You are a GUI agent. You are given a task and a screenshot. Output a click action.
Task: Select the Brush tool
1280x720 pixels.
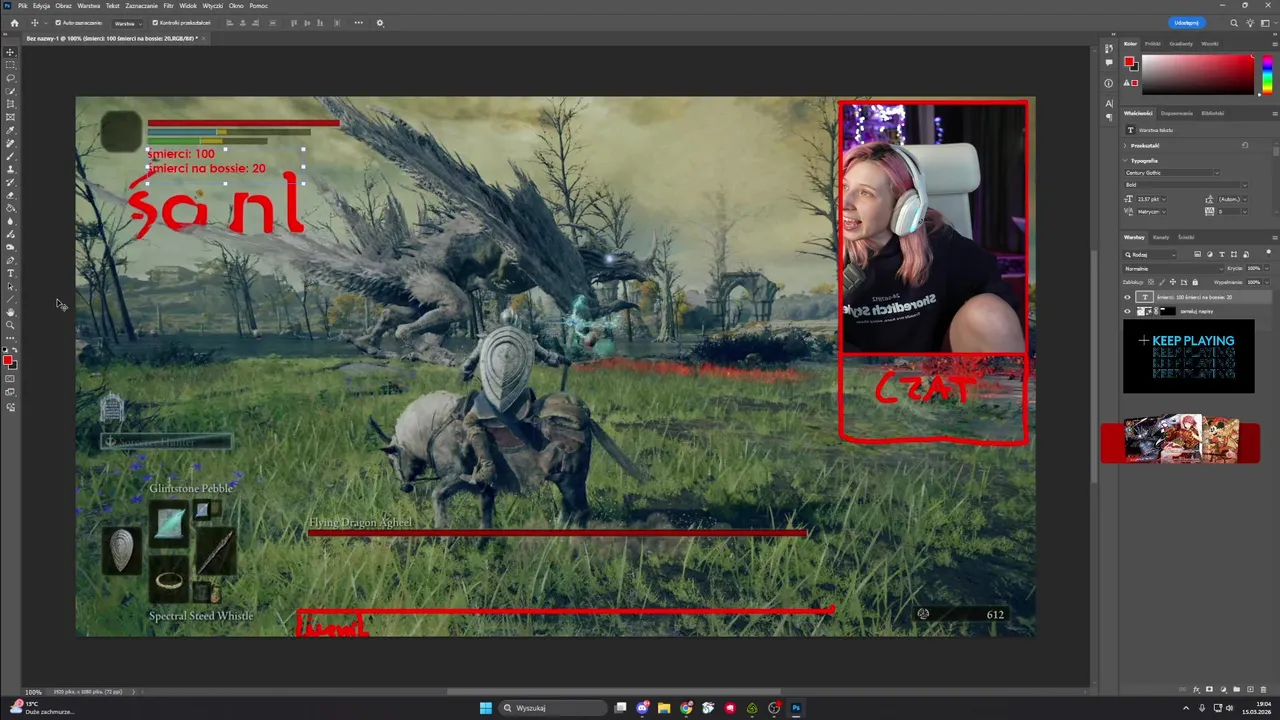click(11, 156)
